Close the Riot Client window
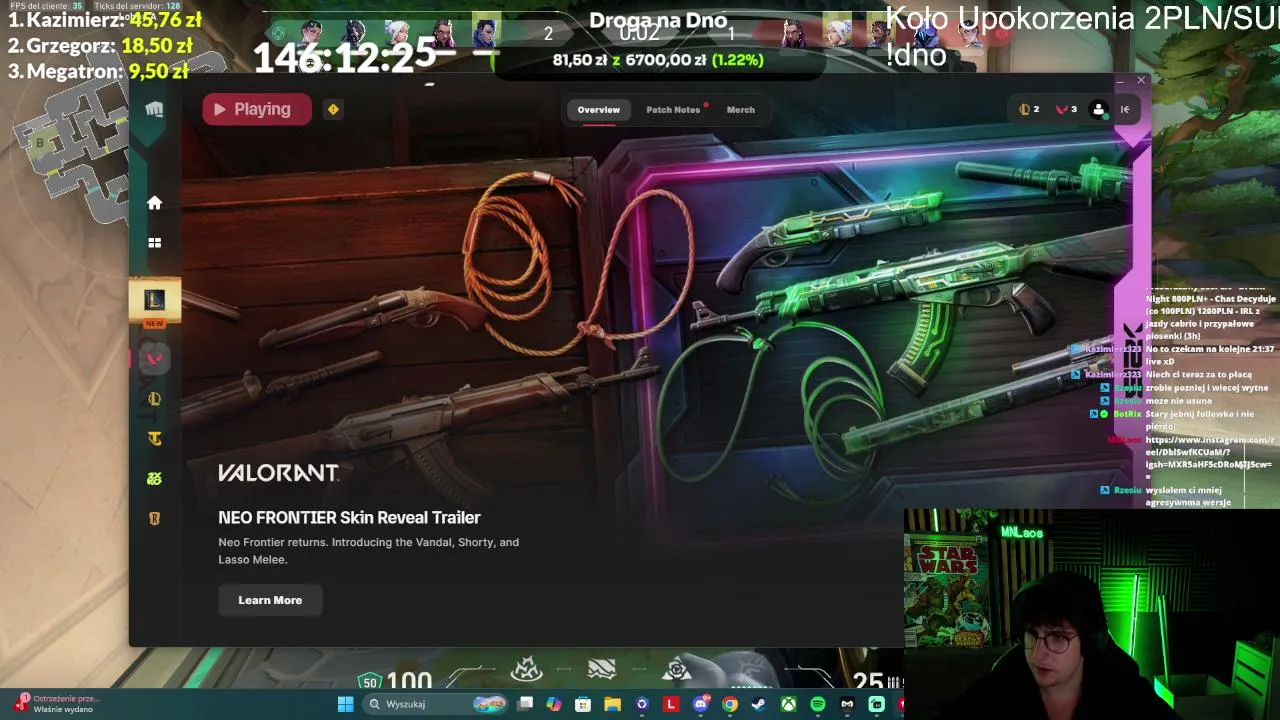The height and width of the screenshot is (720, 1280). pos(1141,80)
